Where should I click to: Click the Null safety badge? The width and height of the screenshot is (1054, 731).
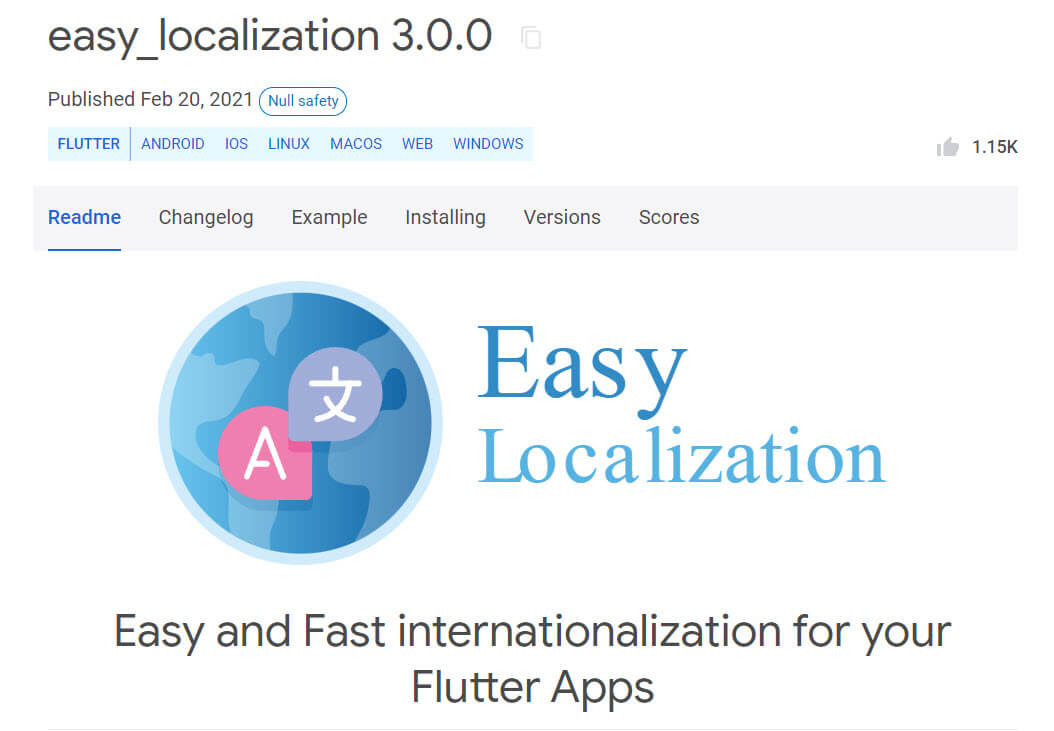(303, 101)
